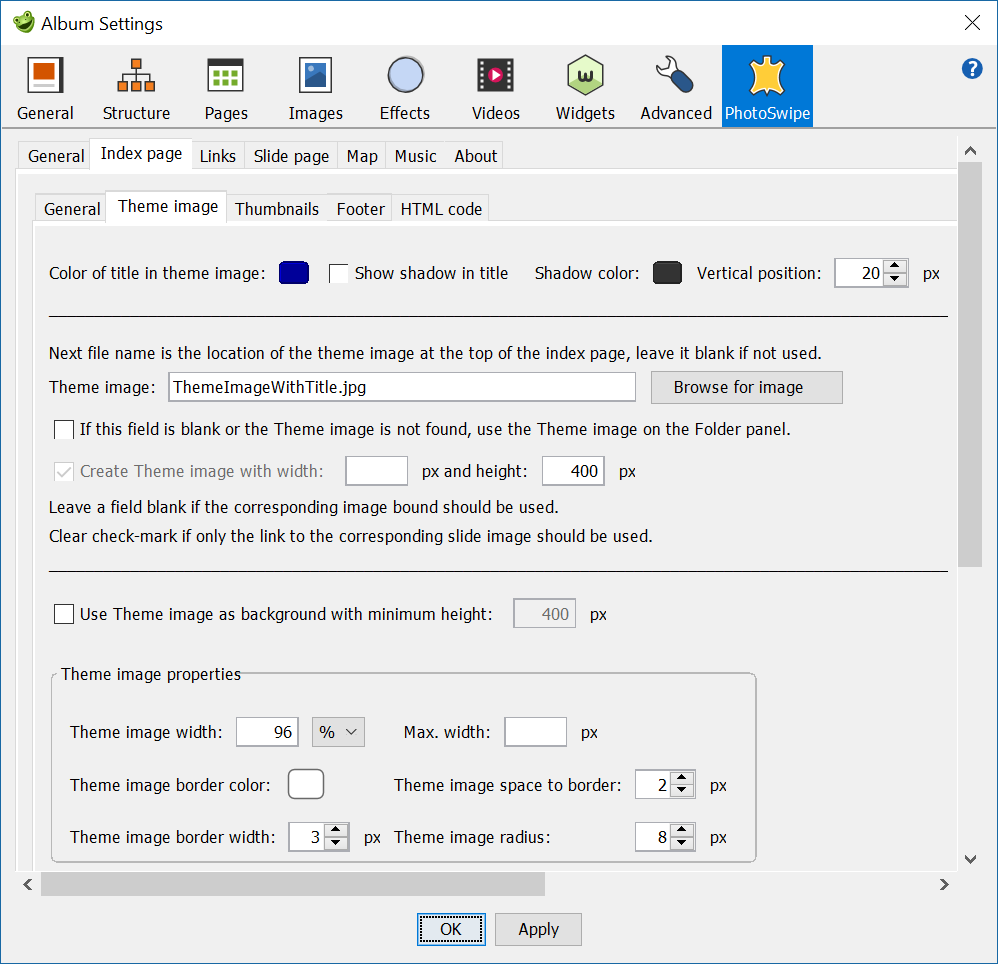Open the Advanced settings wrench icon
Viewport: 998px width, 964px height.
pyautogui.click(x=674, y=85)
